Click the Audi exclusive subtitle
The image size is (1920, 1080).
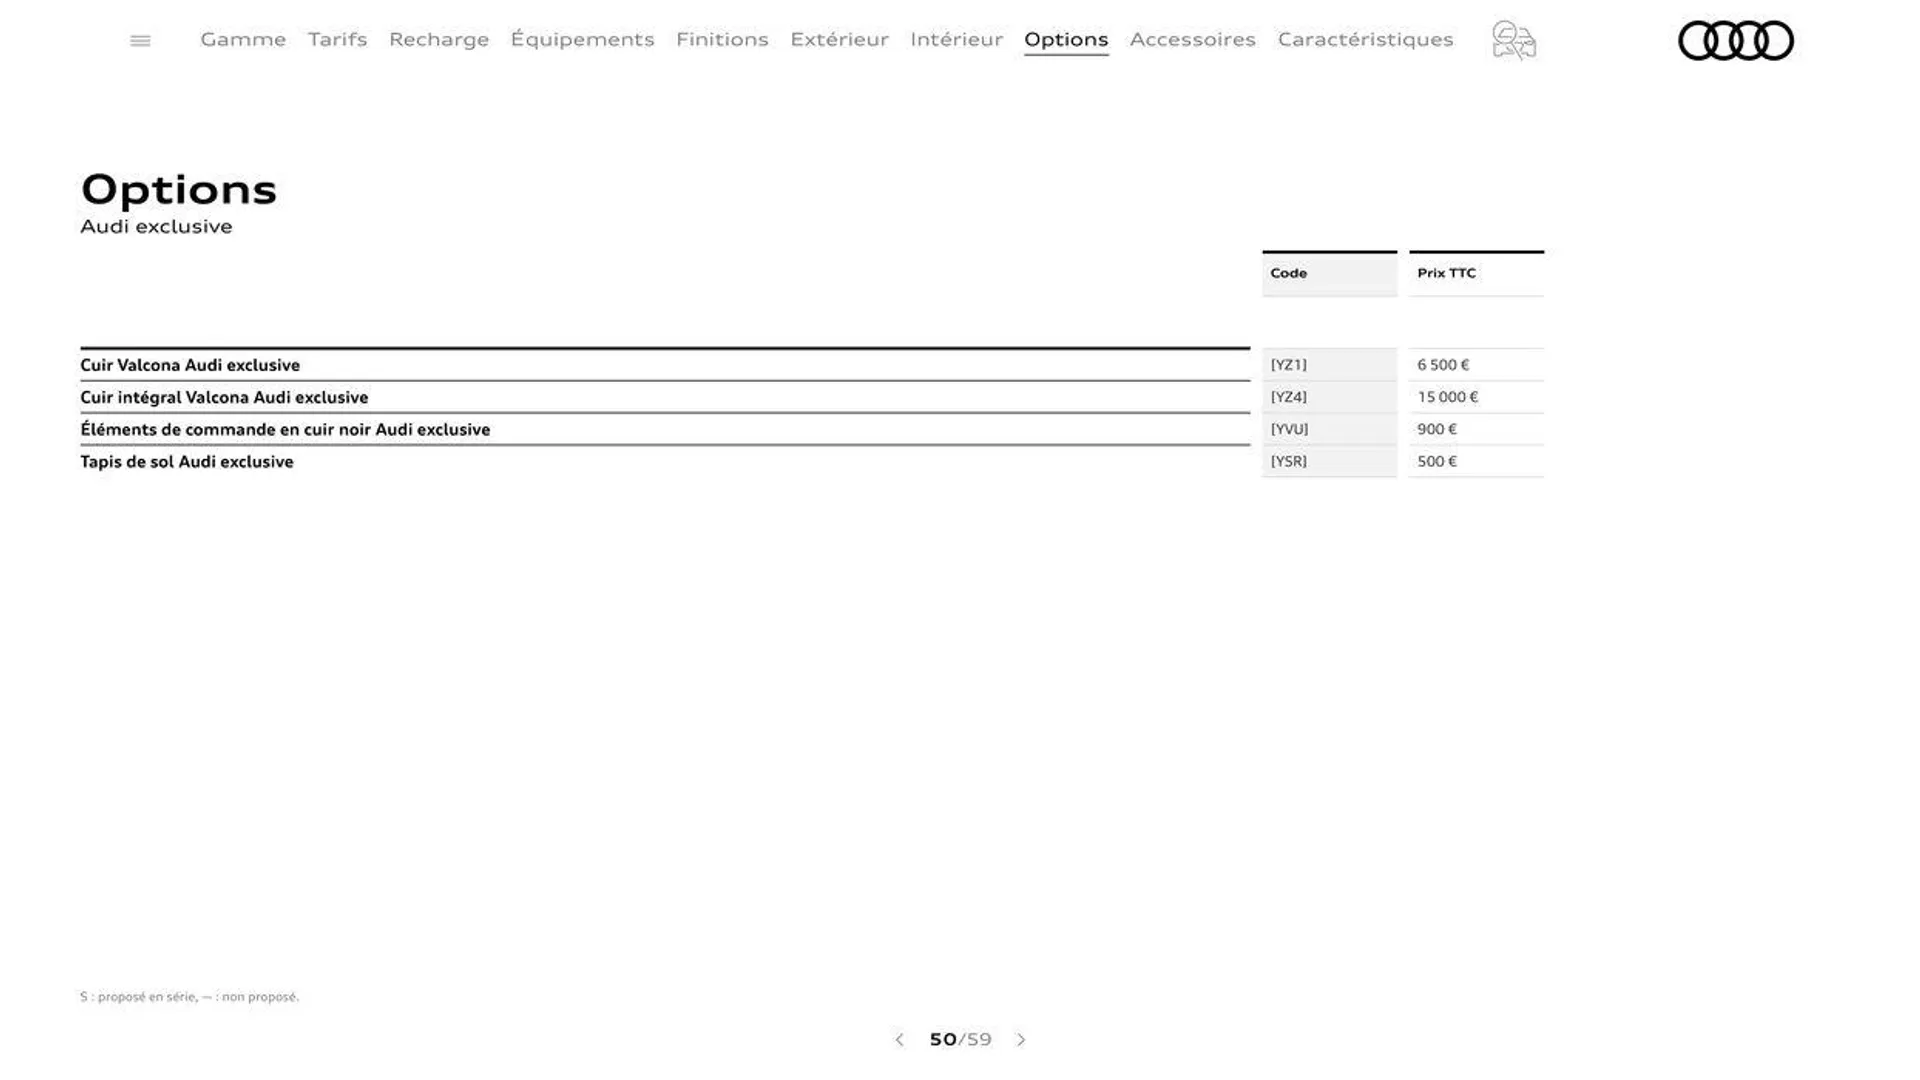click(x=156, y=227)
